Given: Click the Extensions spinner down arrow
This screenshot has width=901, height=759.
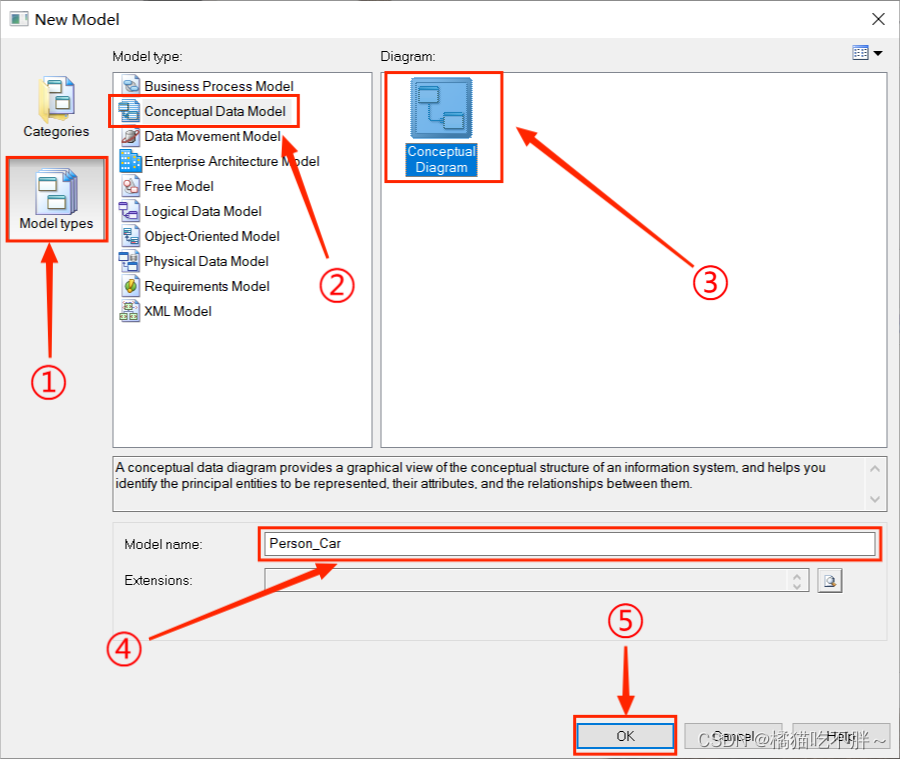Looking at the screenshot, I should [797, 585].
